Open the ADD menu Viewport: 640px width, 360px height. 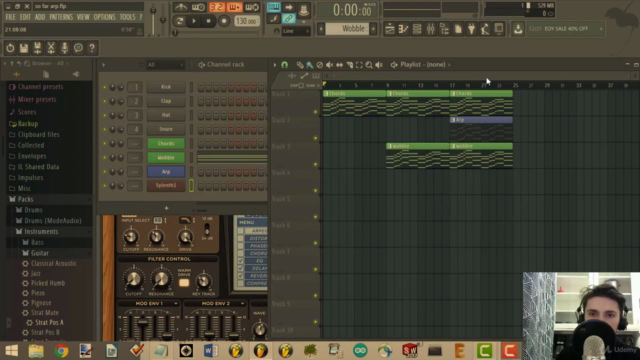tap(40, 17)
